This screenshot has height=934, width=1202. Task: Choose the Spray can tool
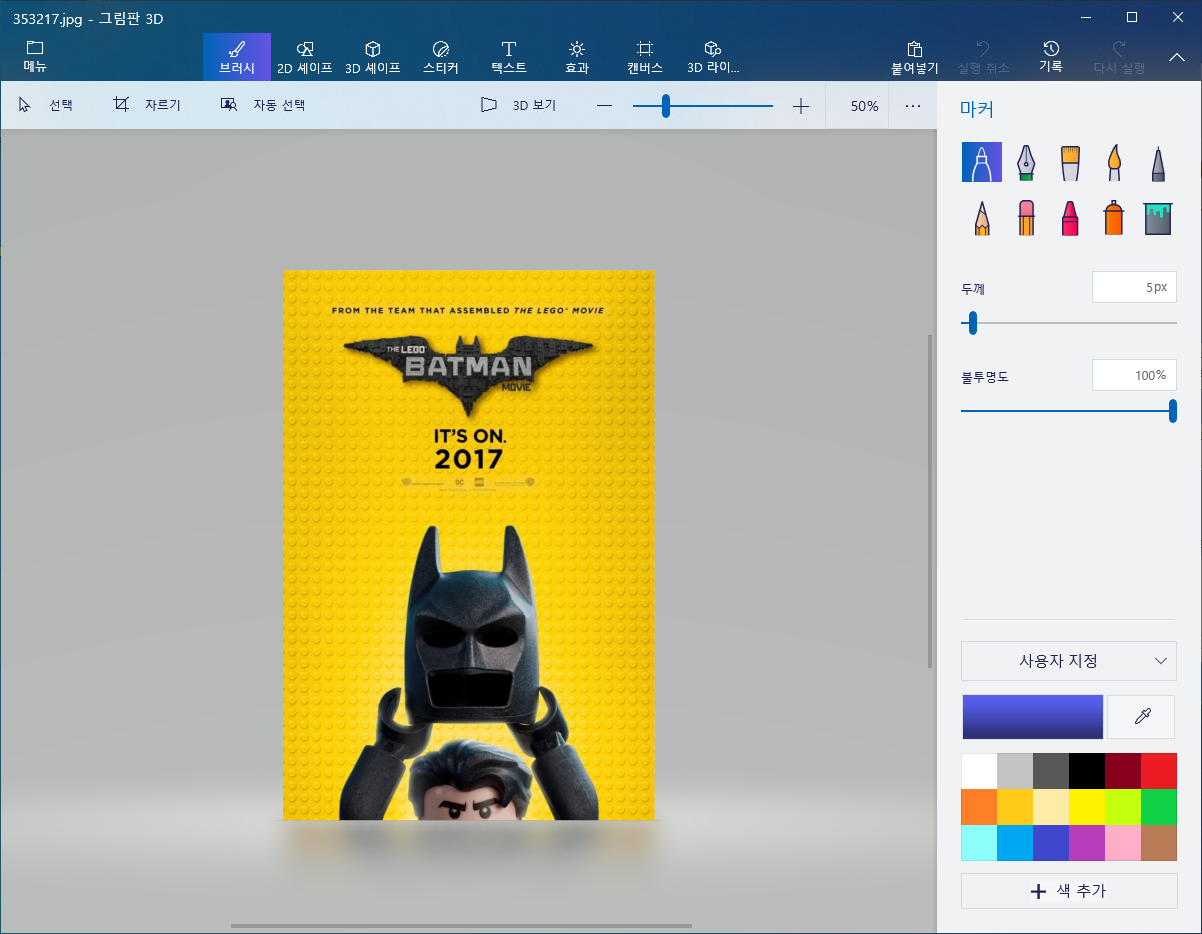[1113, 217]
